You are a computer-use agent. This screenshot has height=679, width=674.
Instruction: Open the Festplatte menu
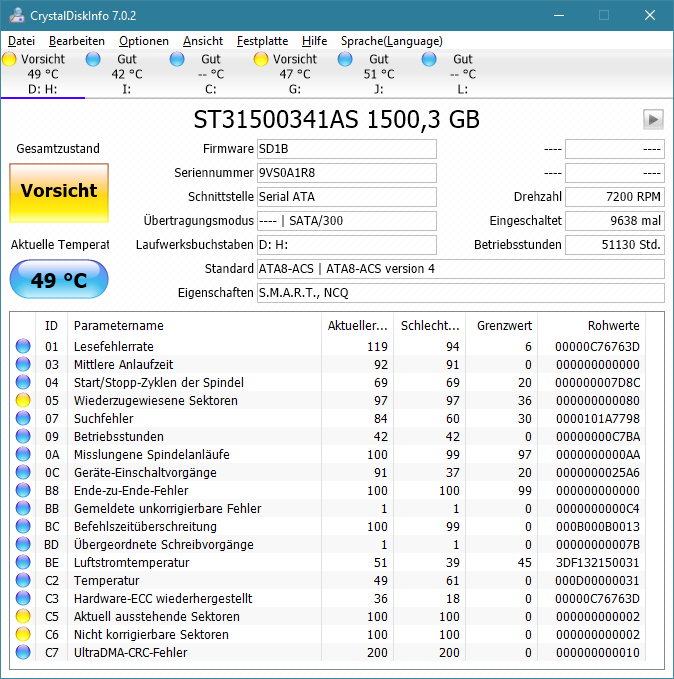(x=262, y=41)
